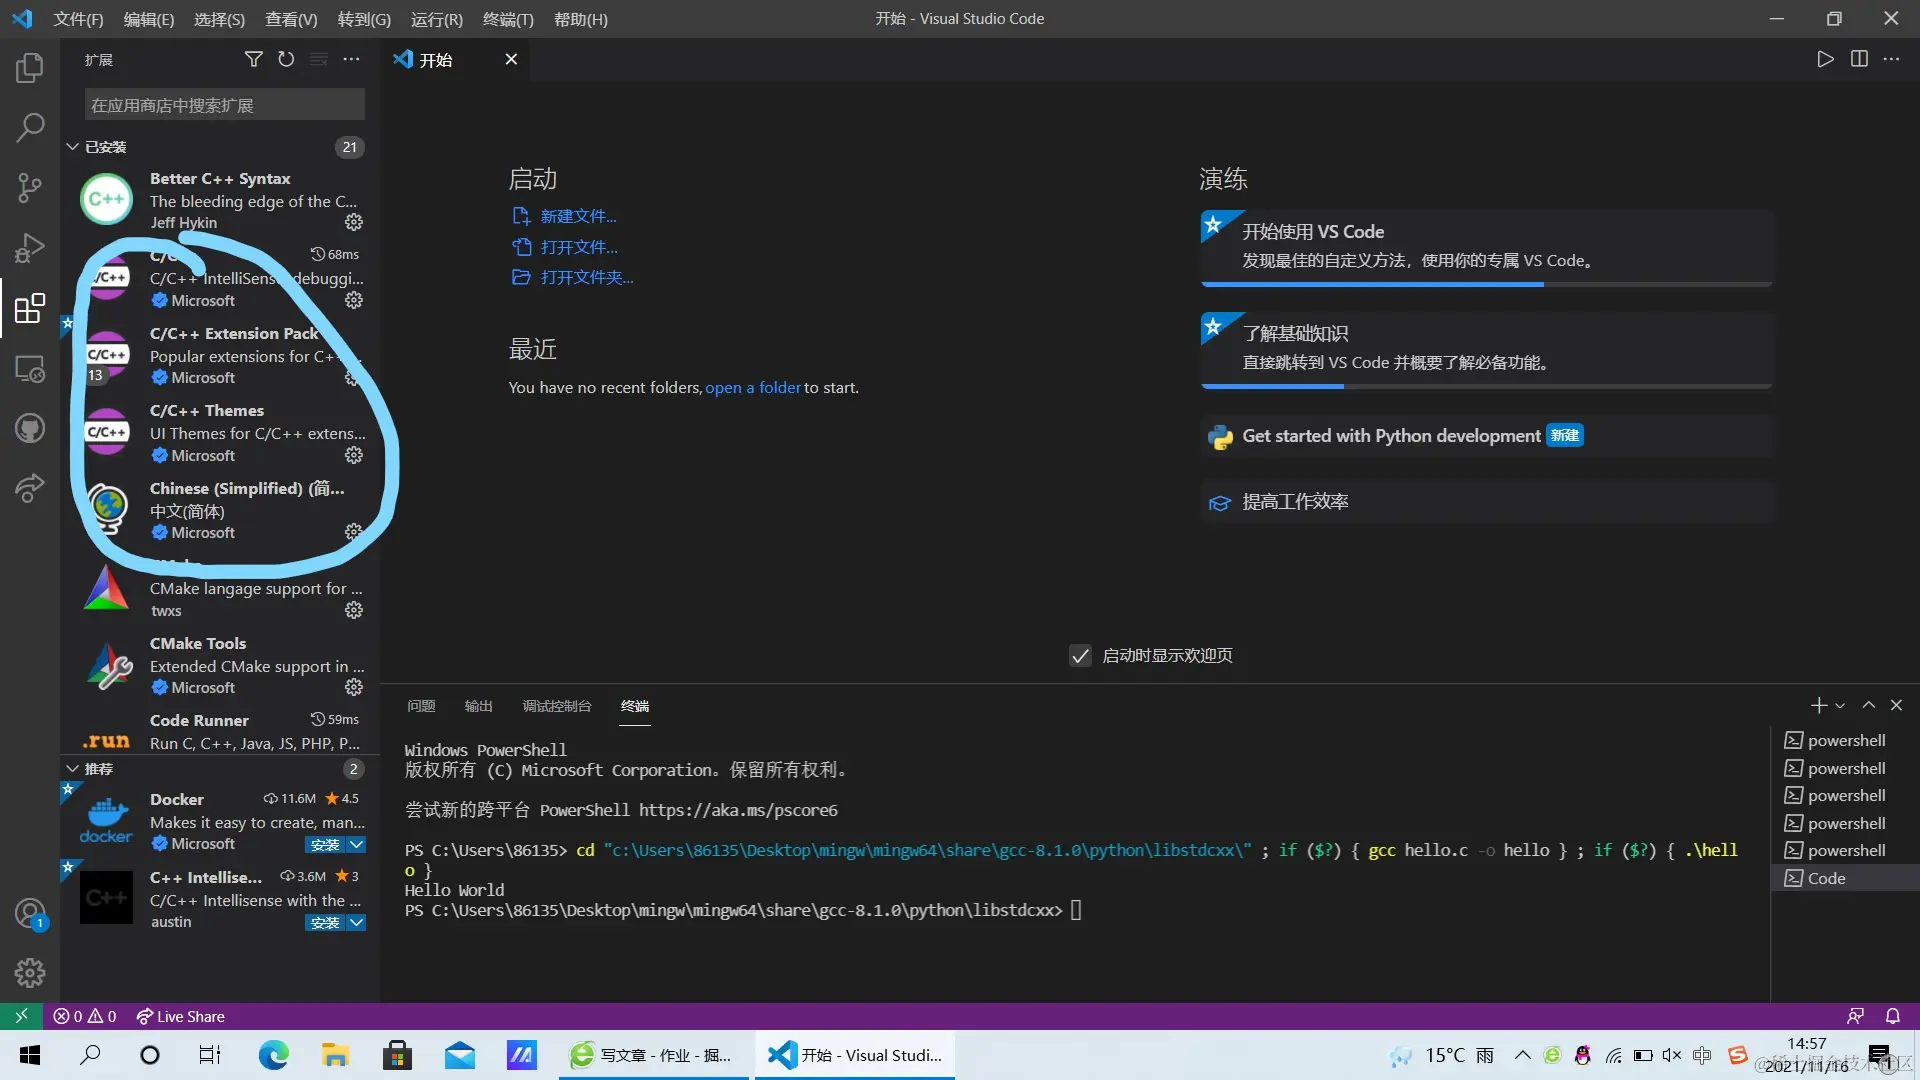Open Docker install options dropdown arrow
The height and width of the screenshot is (1080, 1920).
point(356,845)
